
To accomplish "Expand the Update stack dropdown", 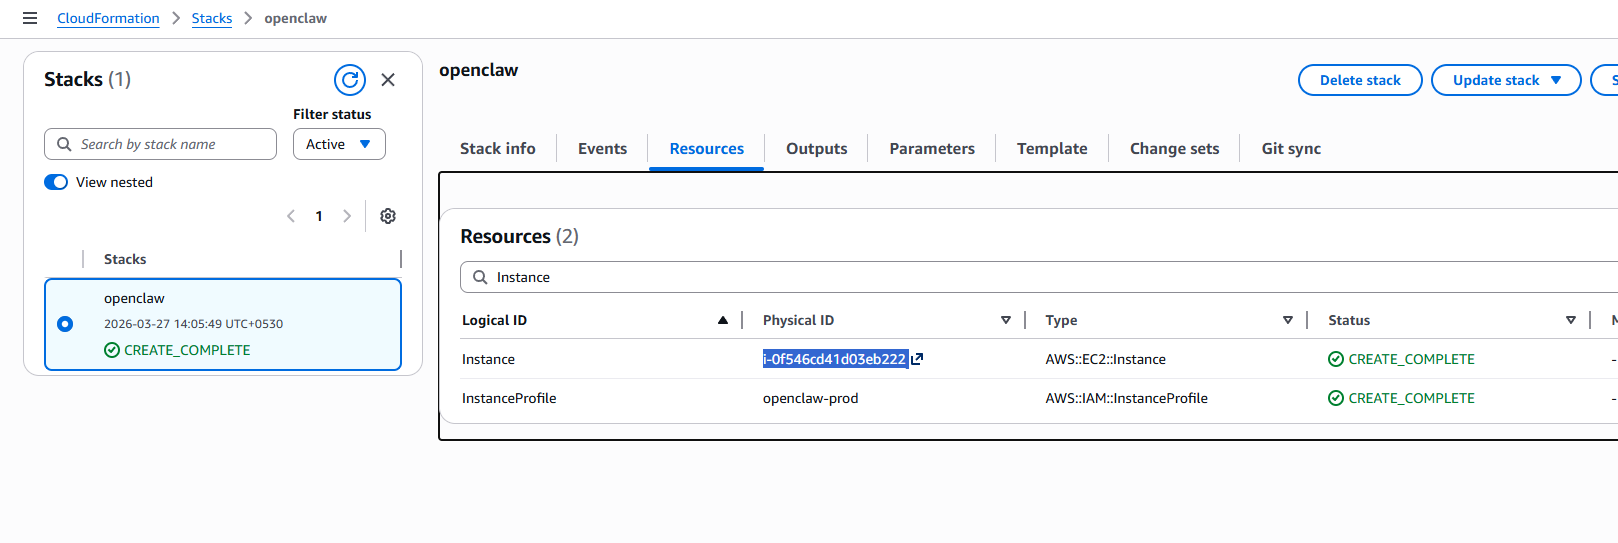I will [x=1555, y=80].
